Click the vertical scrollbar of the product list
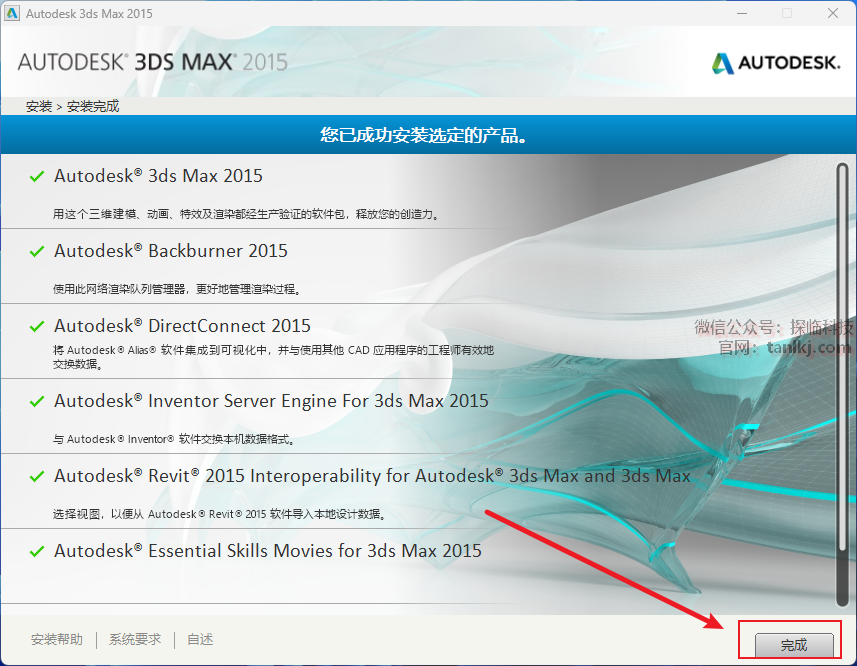 click(x=842, y=384)
